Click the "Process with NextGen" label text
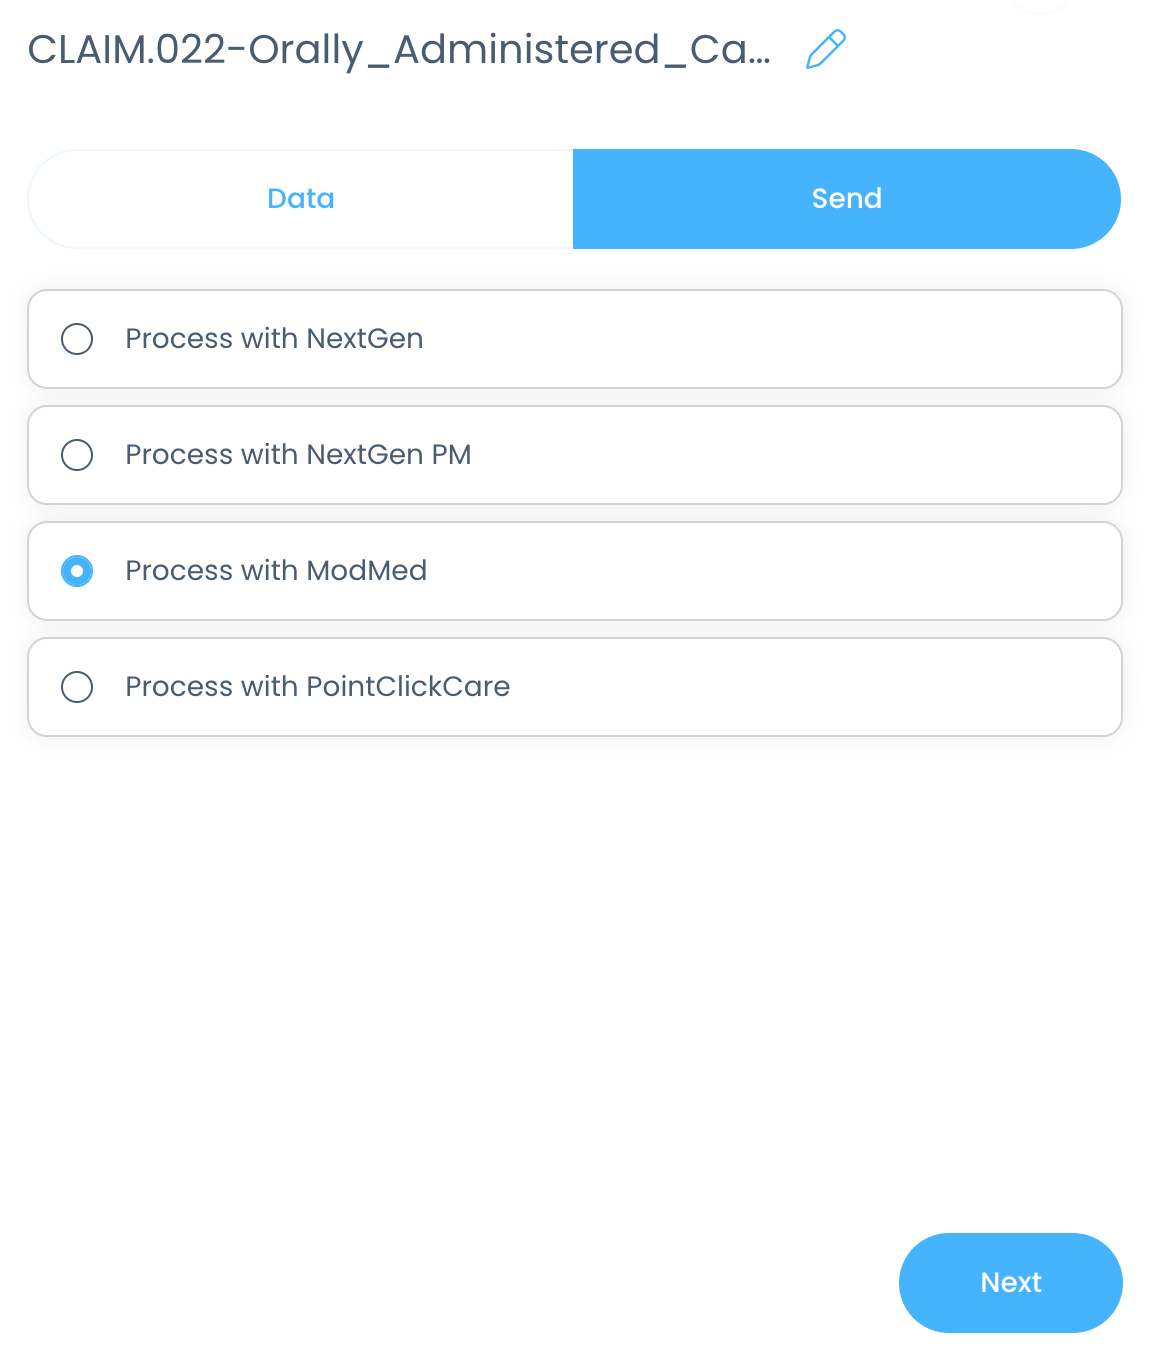The image size is (1156, 1354). click(274, 339)
